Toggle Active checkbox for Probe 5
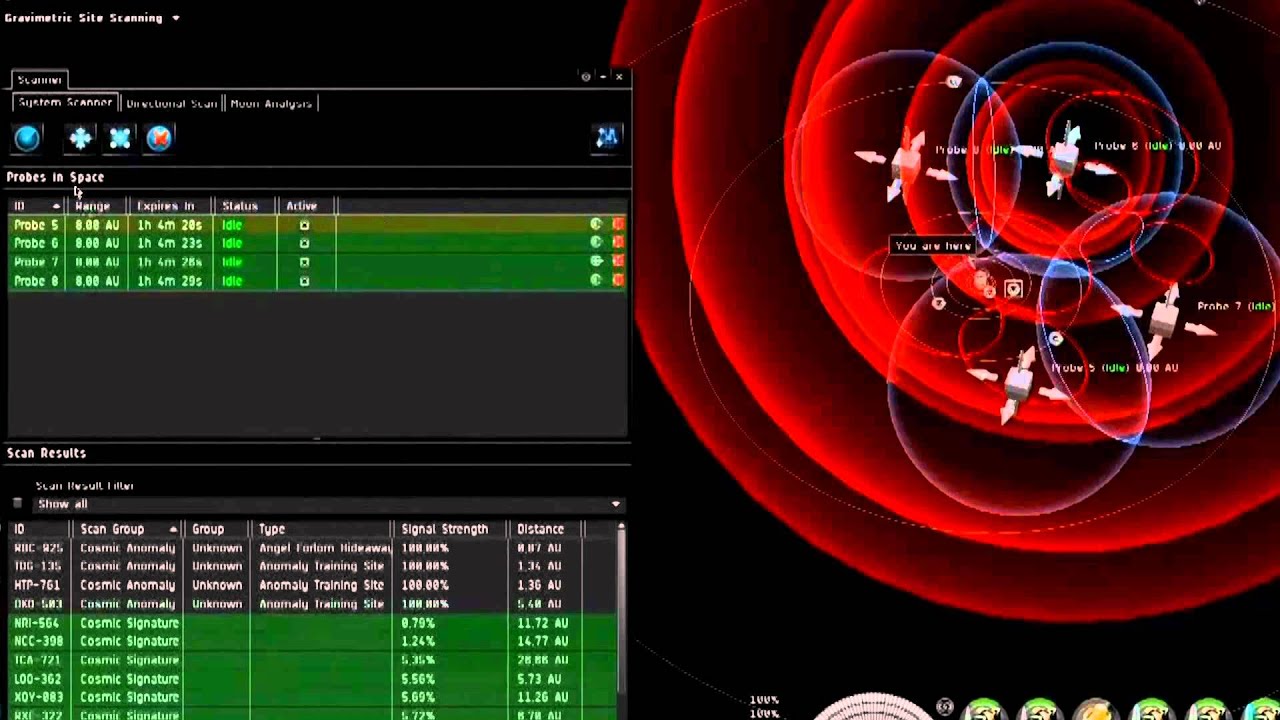Image resolution: width=1280 pixels, height=720 pixels. (x=304, y=225)
